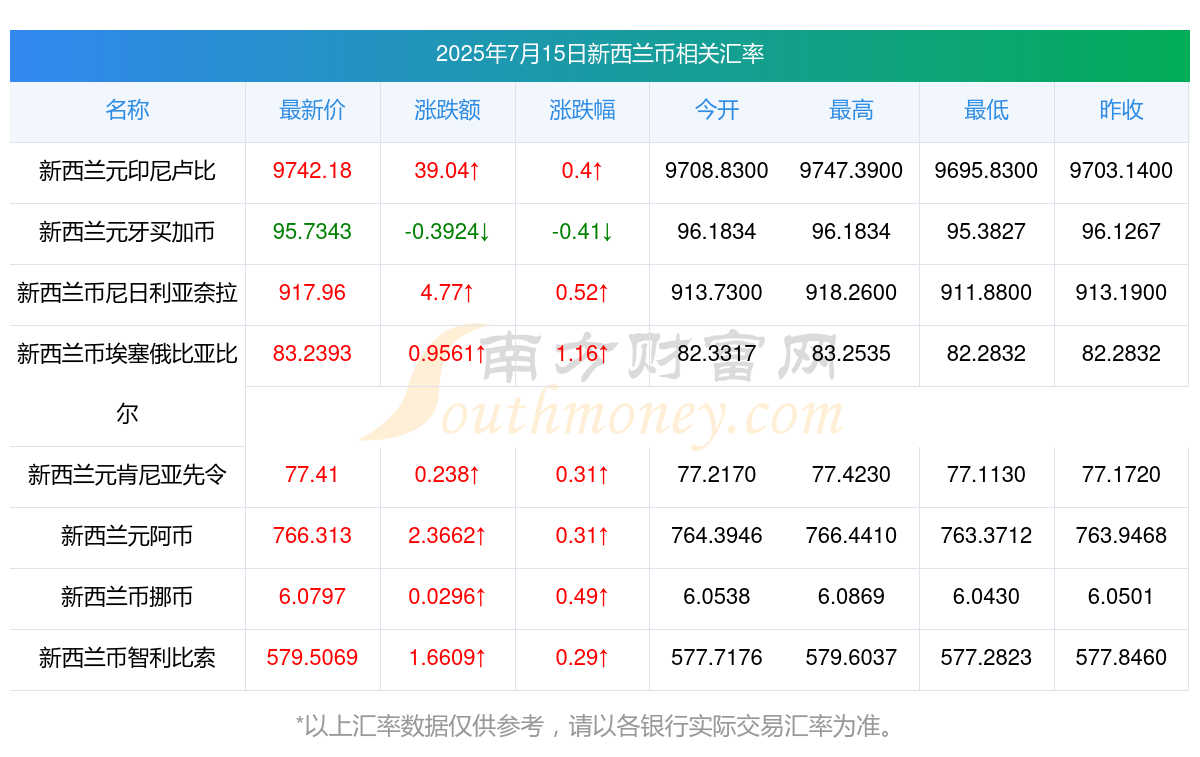Click lowest value 95.3827

click(986, 232)
